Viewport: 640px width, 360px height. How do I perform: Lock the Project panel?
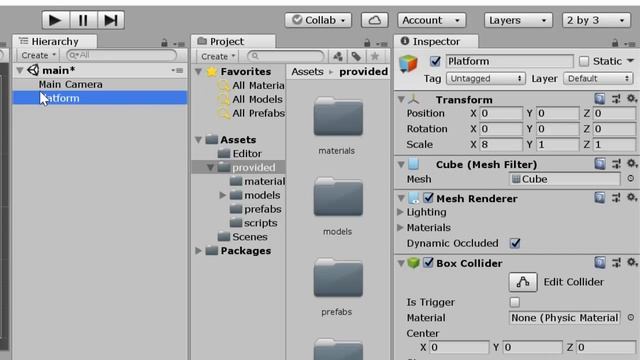367,42
